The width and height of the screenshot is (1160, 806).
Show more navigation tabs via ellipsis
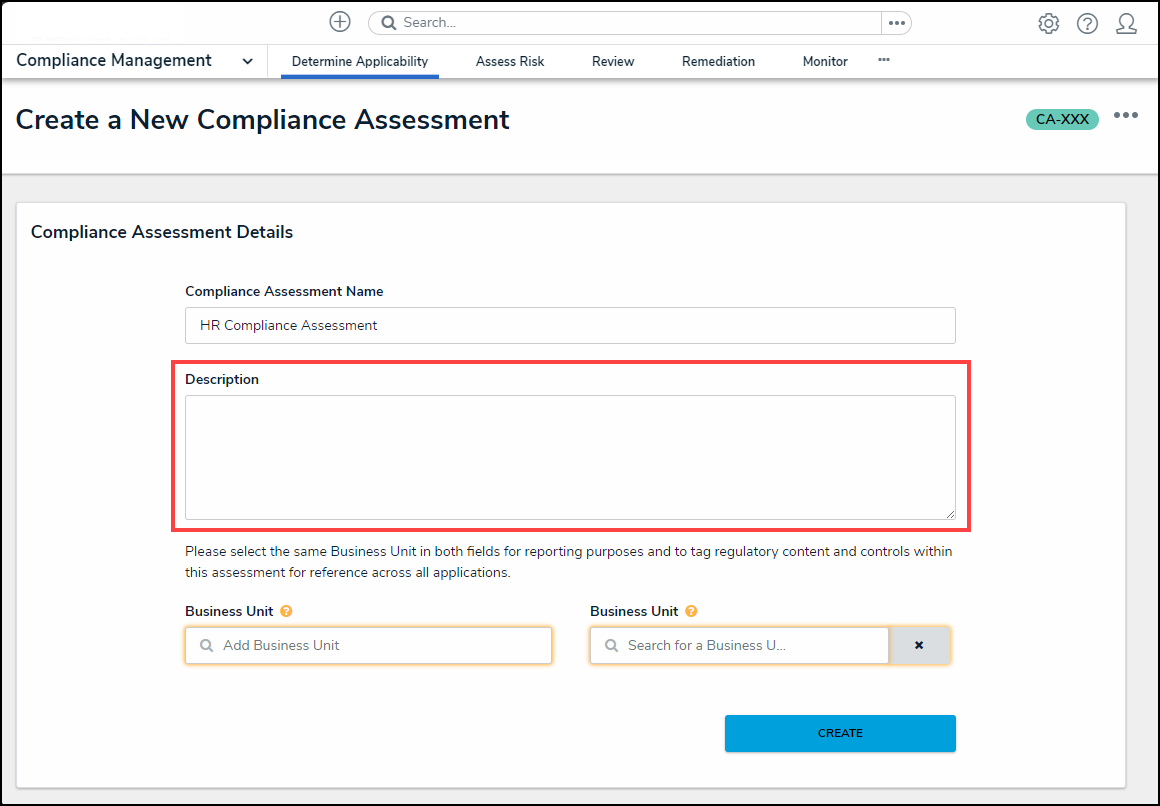[884, 60]
